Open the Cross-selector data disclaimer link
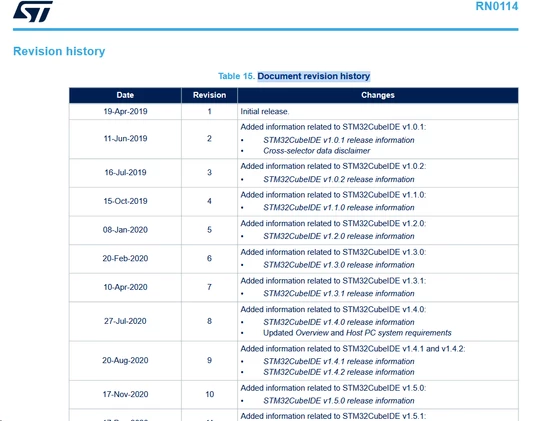This screenshot has width=535, height=421. click(316, 151)
